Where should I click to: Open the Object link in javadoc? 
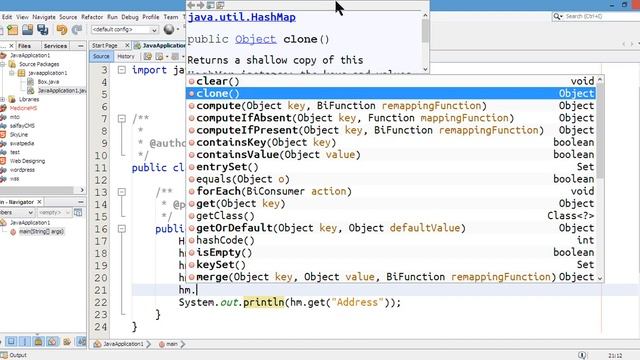pyautogui.click(x=256, y=39)
